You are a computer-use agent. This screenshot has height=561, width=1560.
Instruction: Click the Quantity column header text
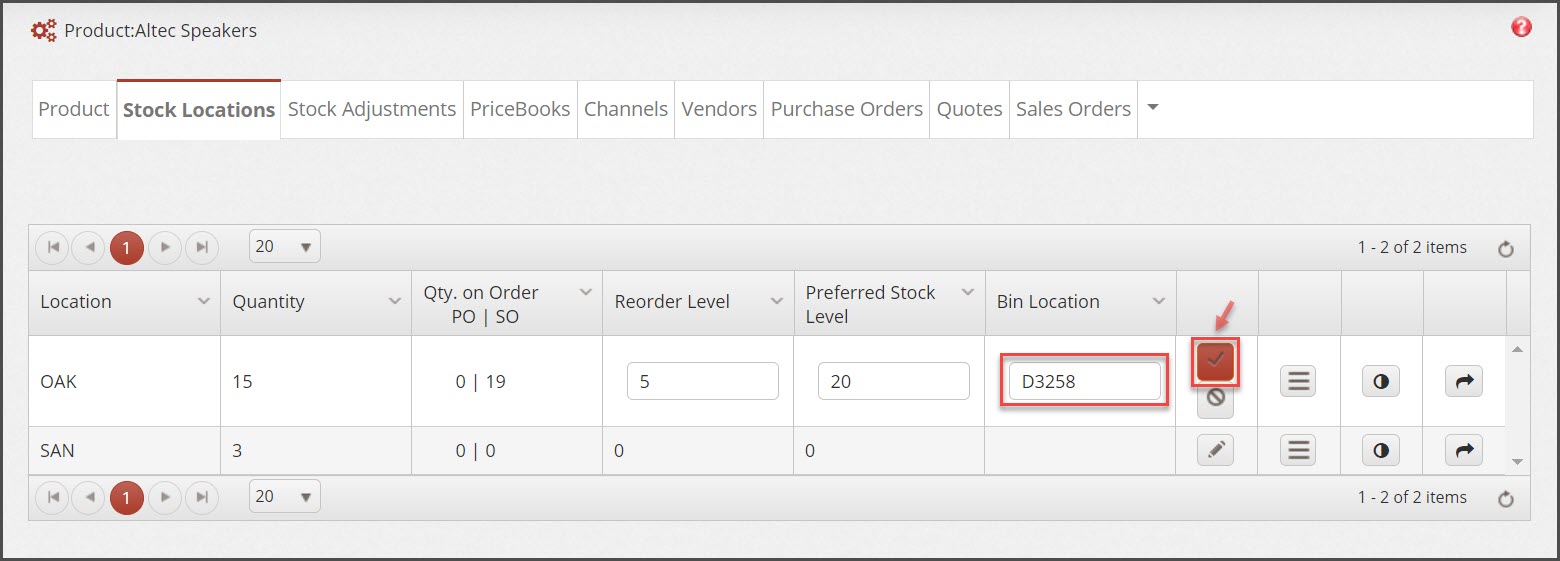click(x=269, y=302)
